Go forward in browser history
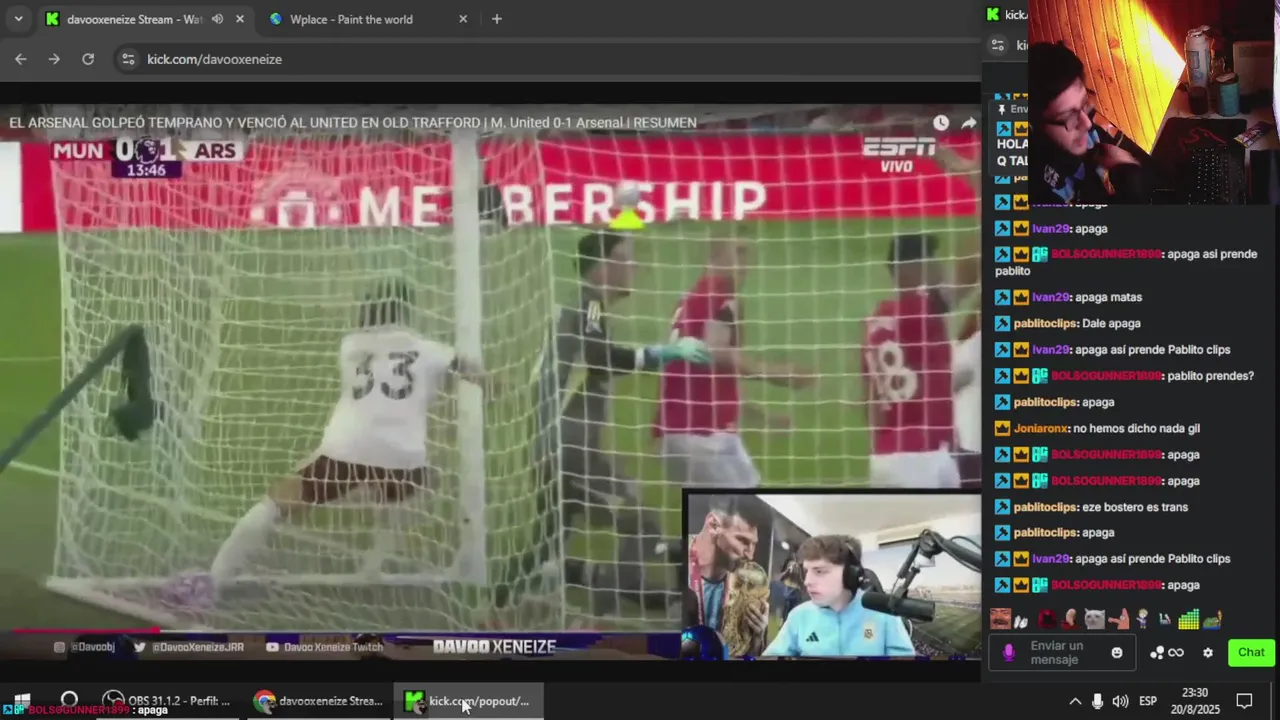 click(x=54, y=59)
